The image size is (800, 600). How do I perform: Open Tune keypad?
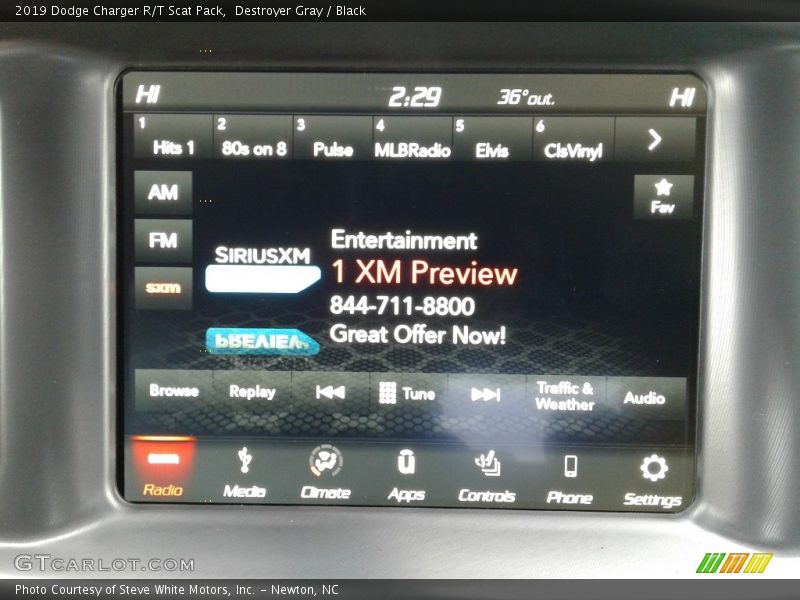[408, 393]
